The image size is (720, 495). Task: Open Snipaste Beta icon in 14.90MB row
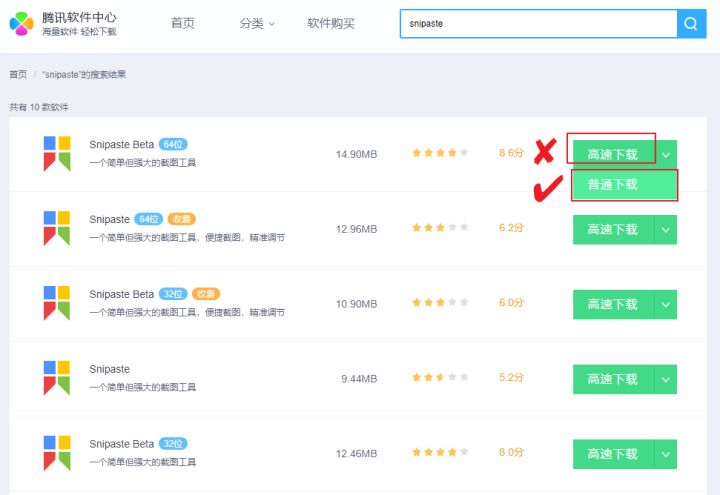tap(57, 153)
